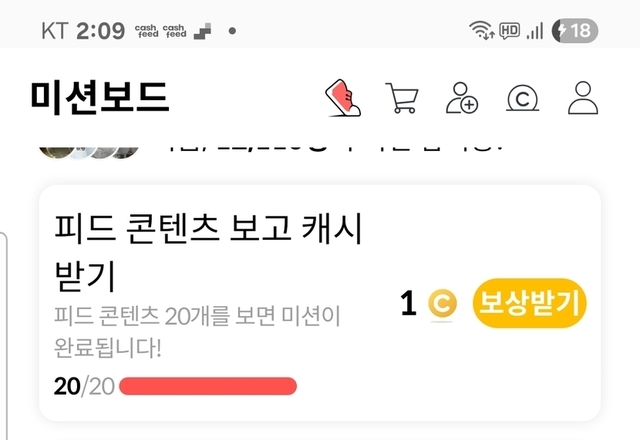Open the cash coin balance icon
The height and width of the screenshot is (440, 640).
[522, 98]
